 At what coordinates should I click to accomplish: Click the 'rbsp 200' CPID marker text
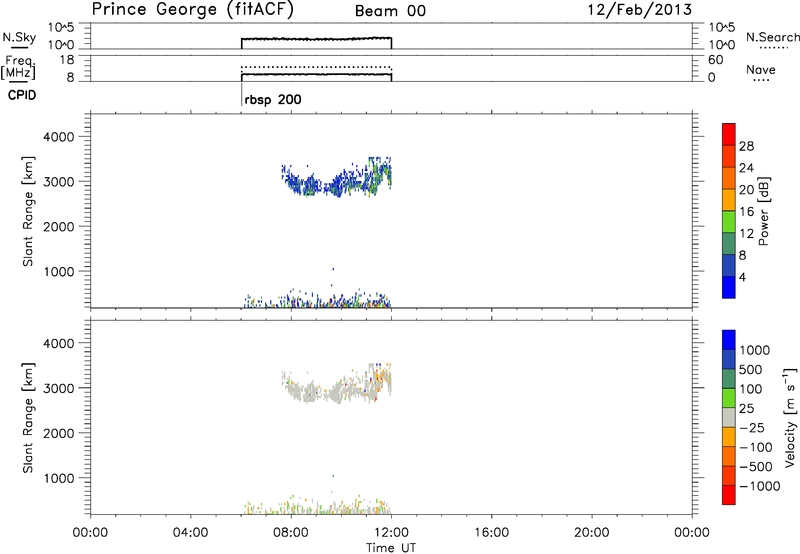click(x=273, y=99)
